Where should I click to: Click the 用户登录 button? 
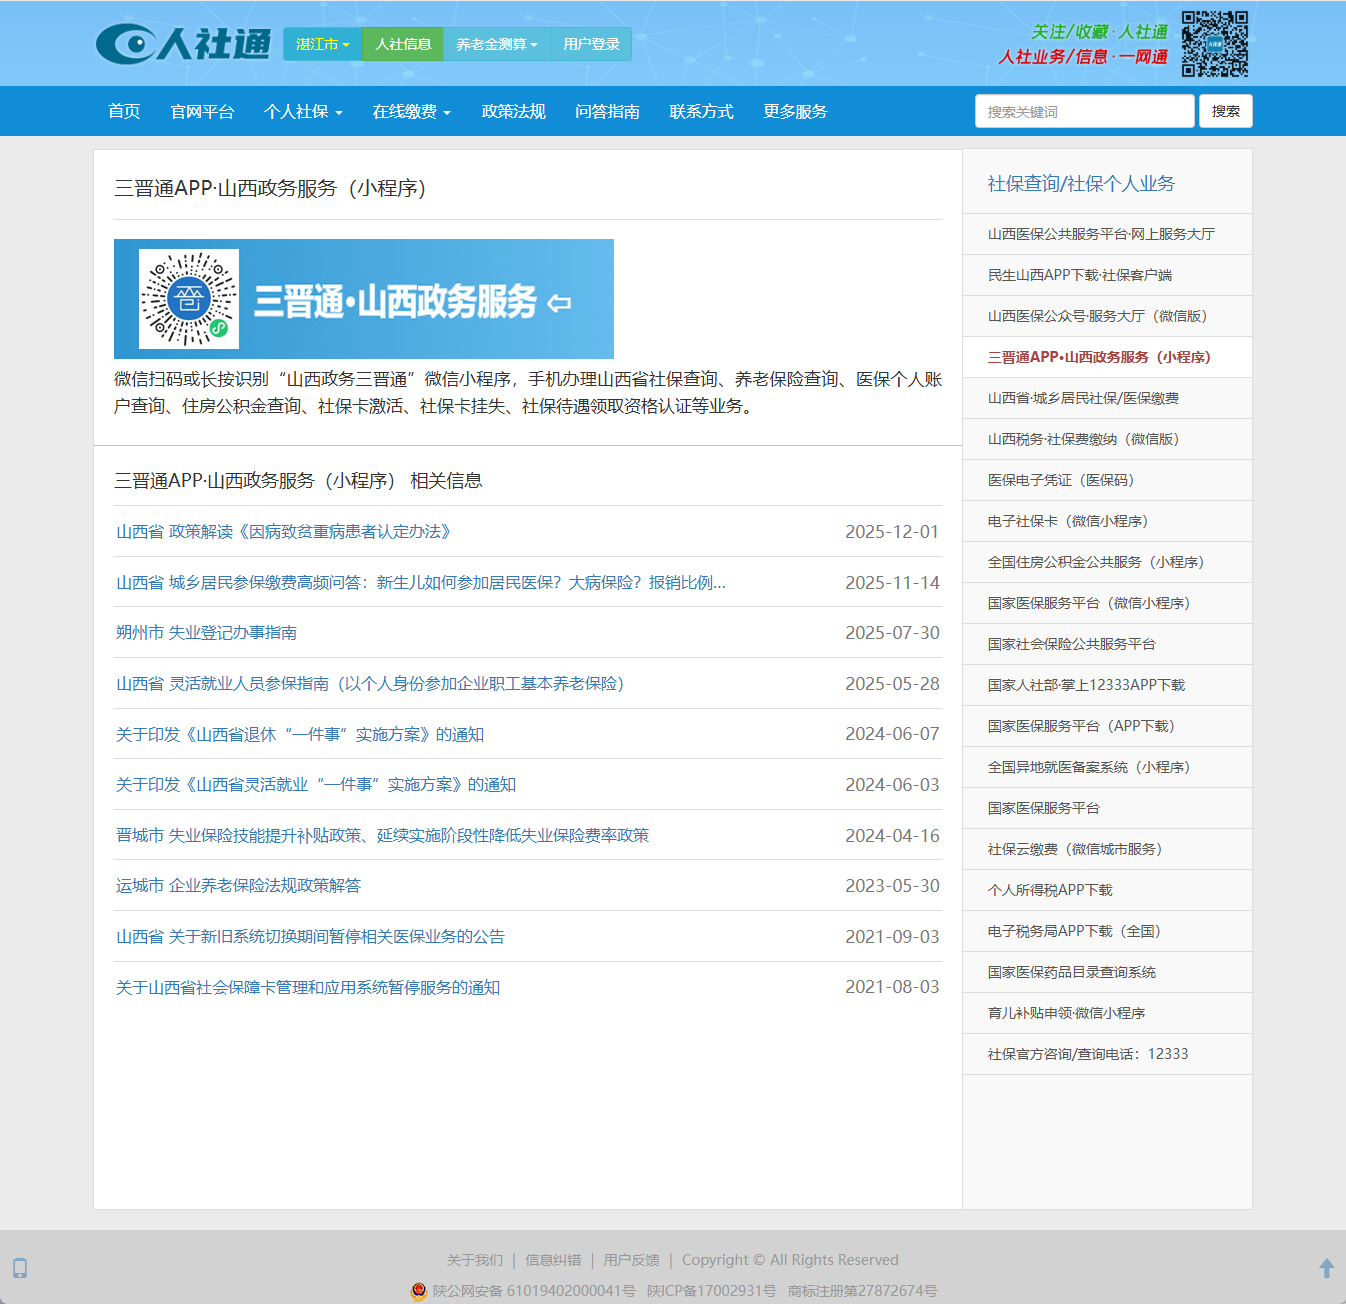591,44
